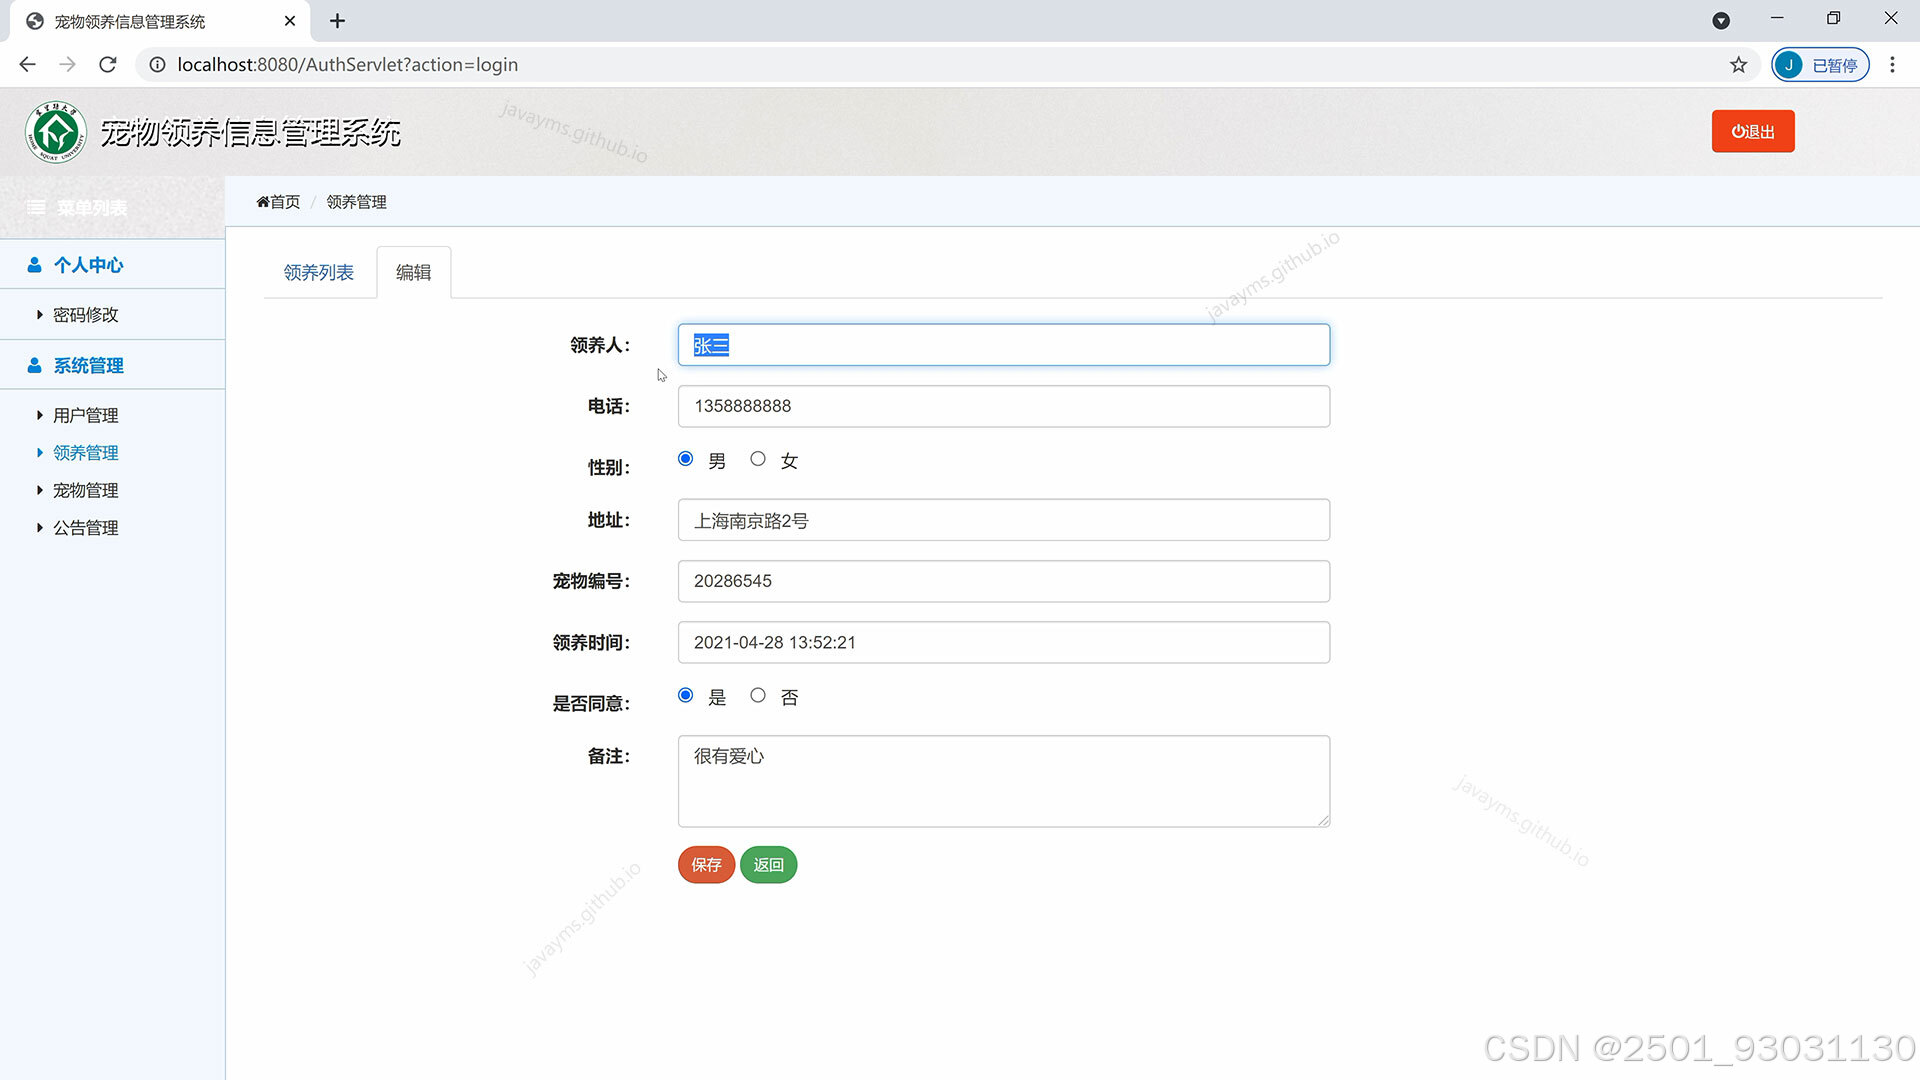
Task: Close the 宠物领养信息管理系统 browser tab
Action: click(290, 21)
